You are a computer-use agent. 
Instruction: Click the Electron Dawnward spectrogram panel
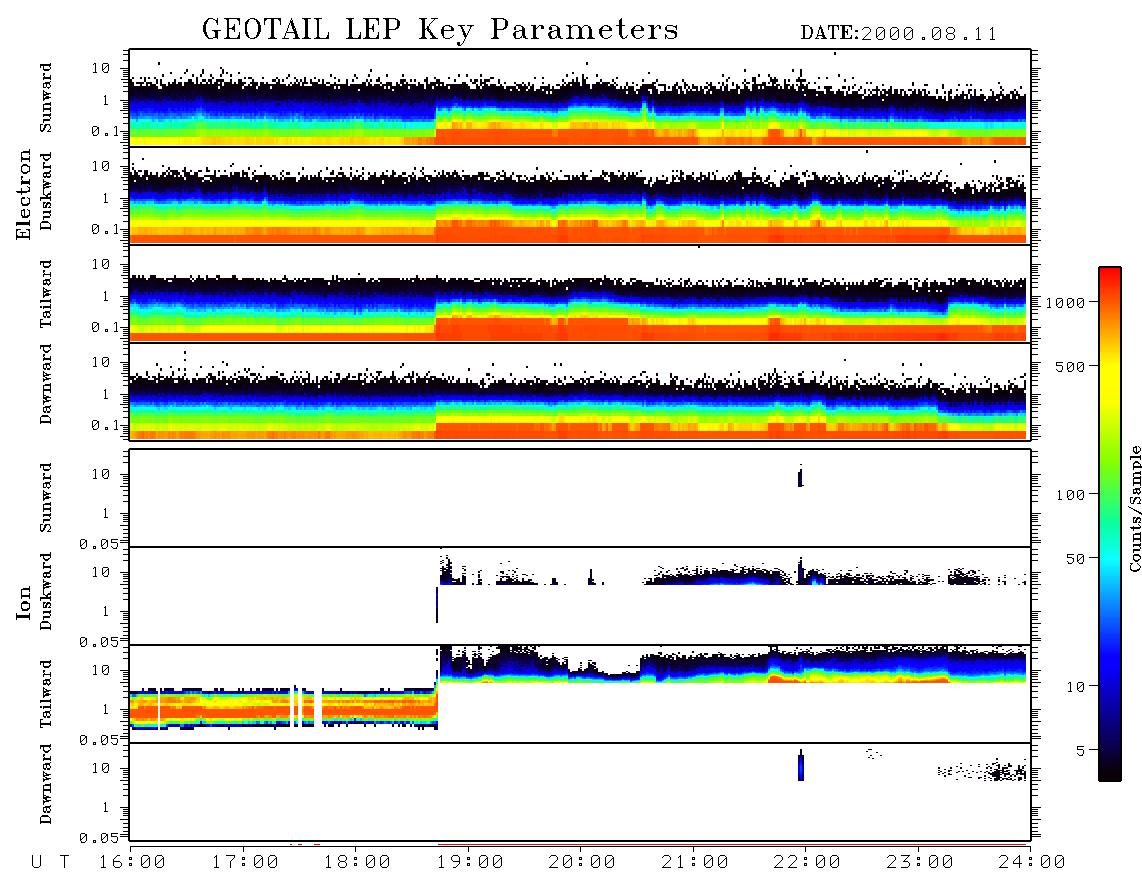580,391
